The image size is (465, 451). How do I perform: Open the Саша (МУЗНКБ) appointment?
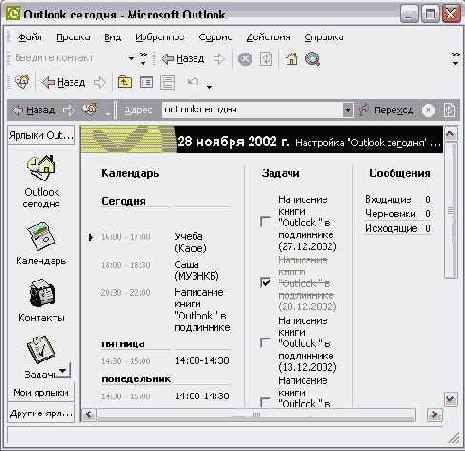[196, 270]
